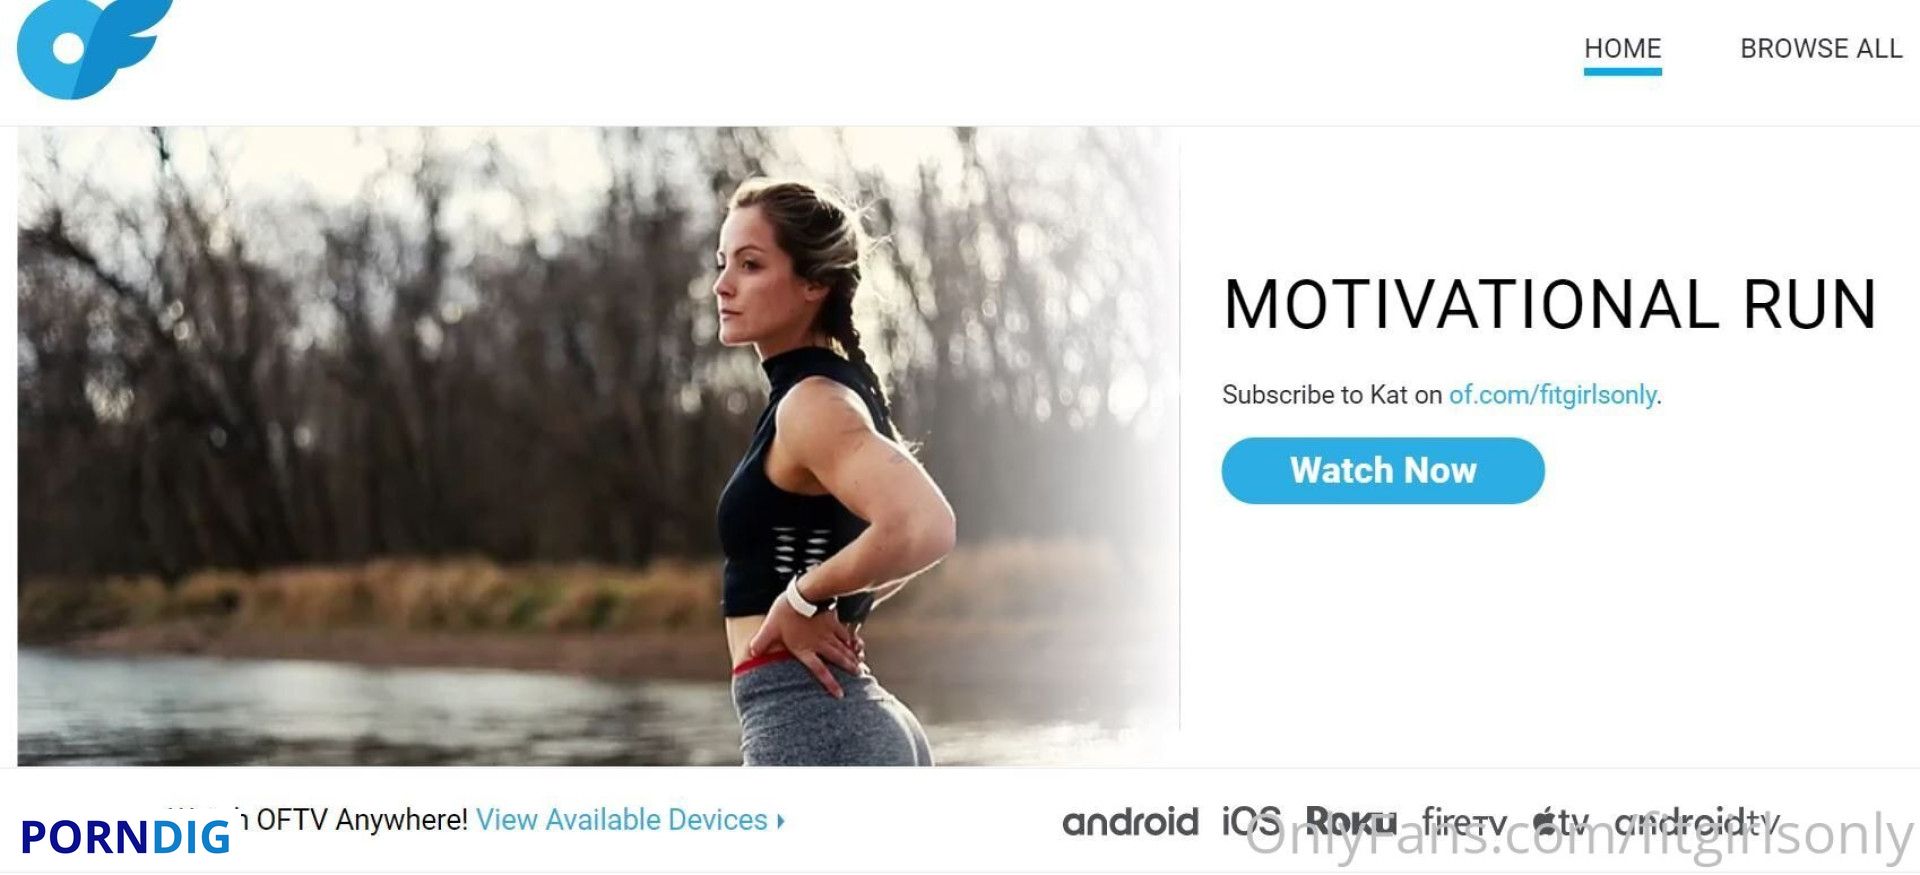
Task: Select the Apple tv logo
Action: [x=1561, y=822]
